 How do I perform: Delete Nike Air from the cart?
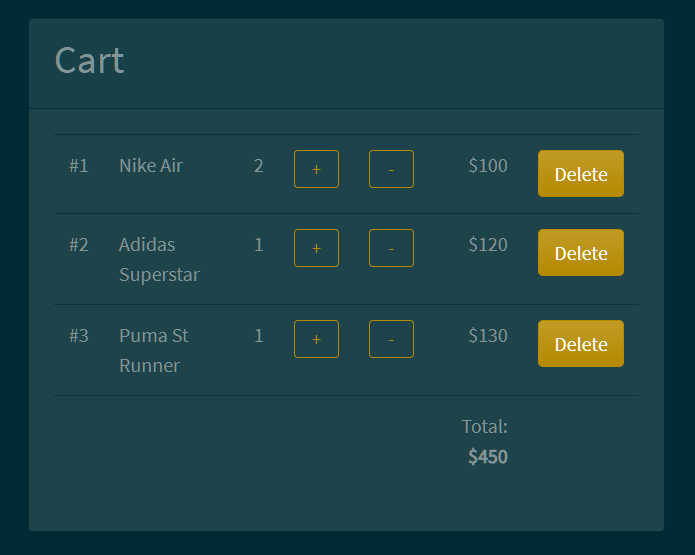tap(580, 174)
